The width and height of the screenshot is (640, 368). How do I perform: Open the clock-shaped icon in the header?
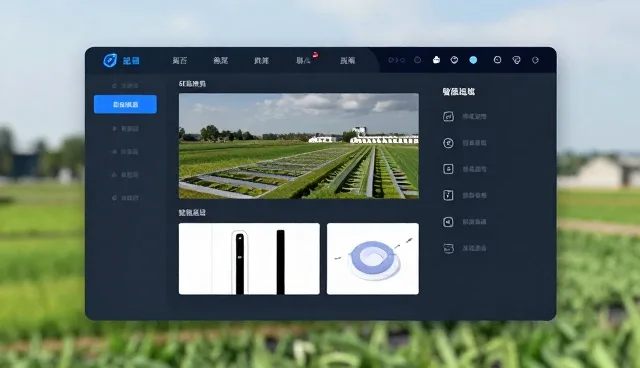click(497, 60)
